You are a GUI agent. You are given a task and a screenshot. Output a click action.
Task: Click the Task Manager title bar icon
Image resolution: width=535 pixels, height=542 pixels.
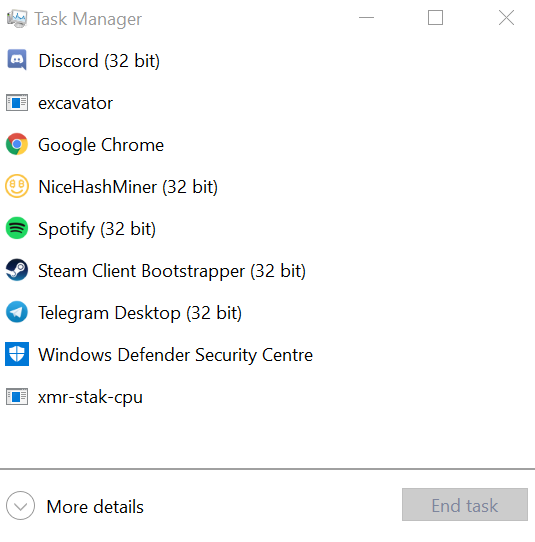point(17,19)
